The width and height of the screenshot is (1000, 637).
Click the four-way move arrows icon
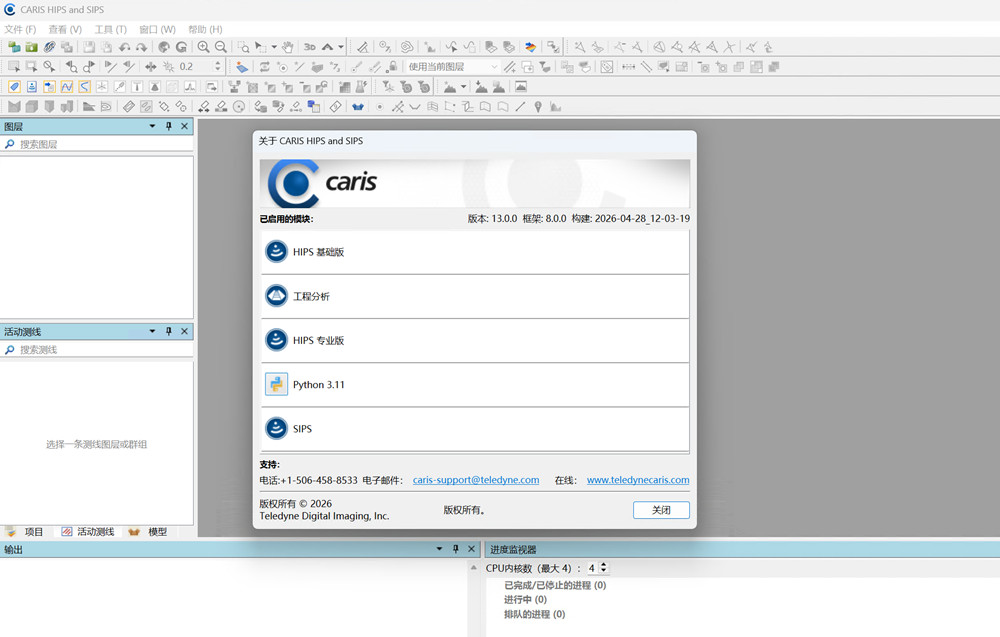click(151, 66)
